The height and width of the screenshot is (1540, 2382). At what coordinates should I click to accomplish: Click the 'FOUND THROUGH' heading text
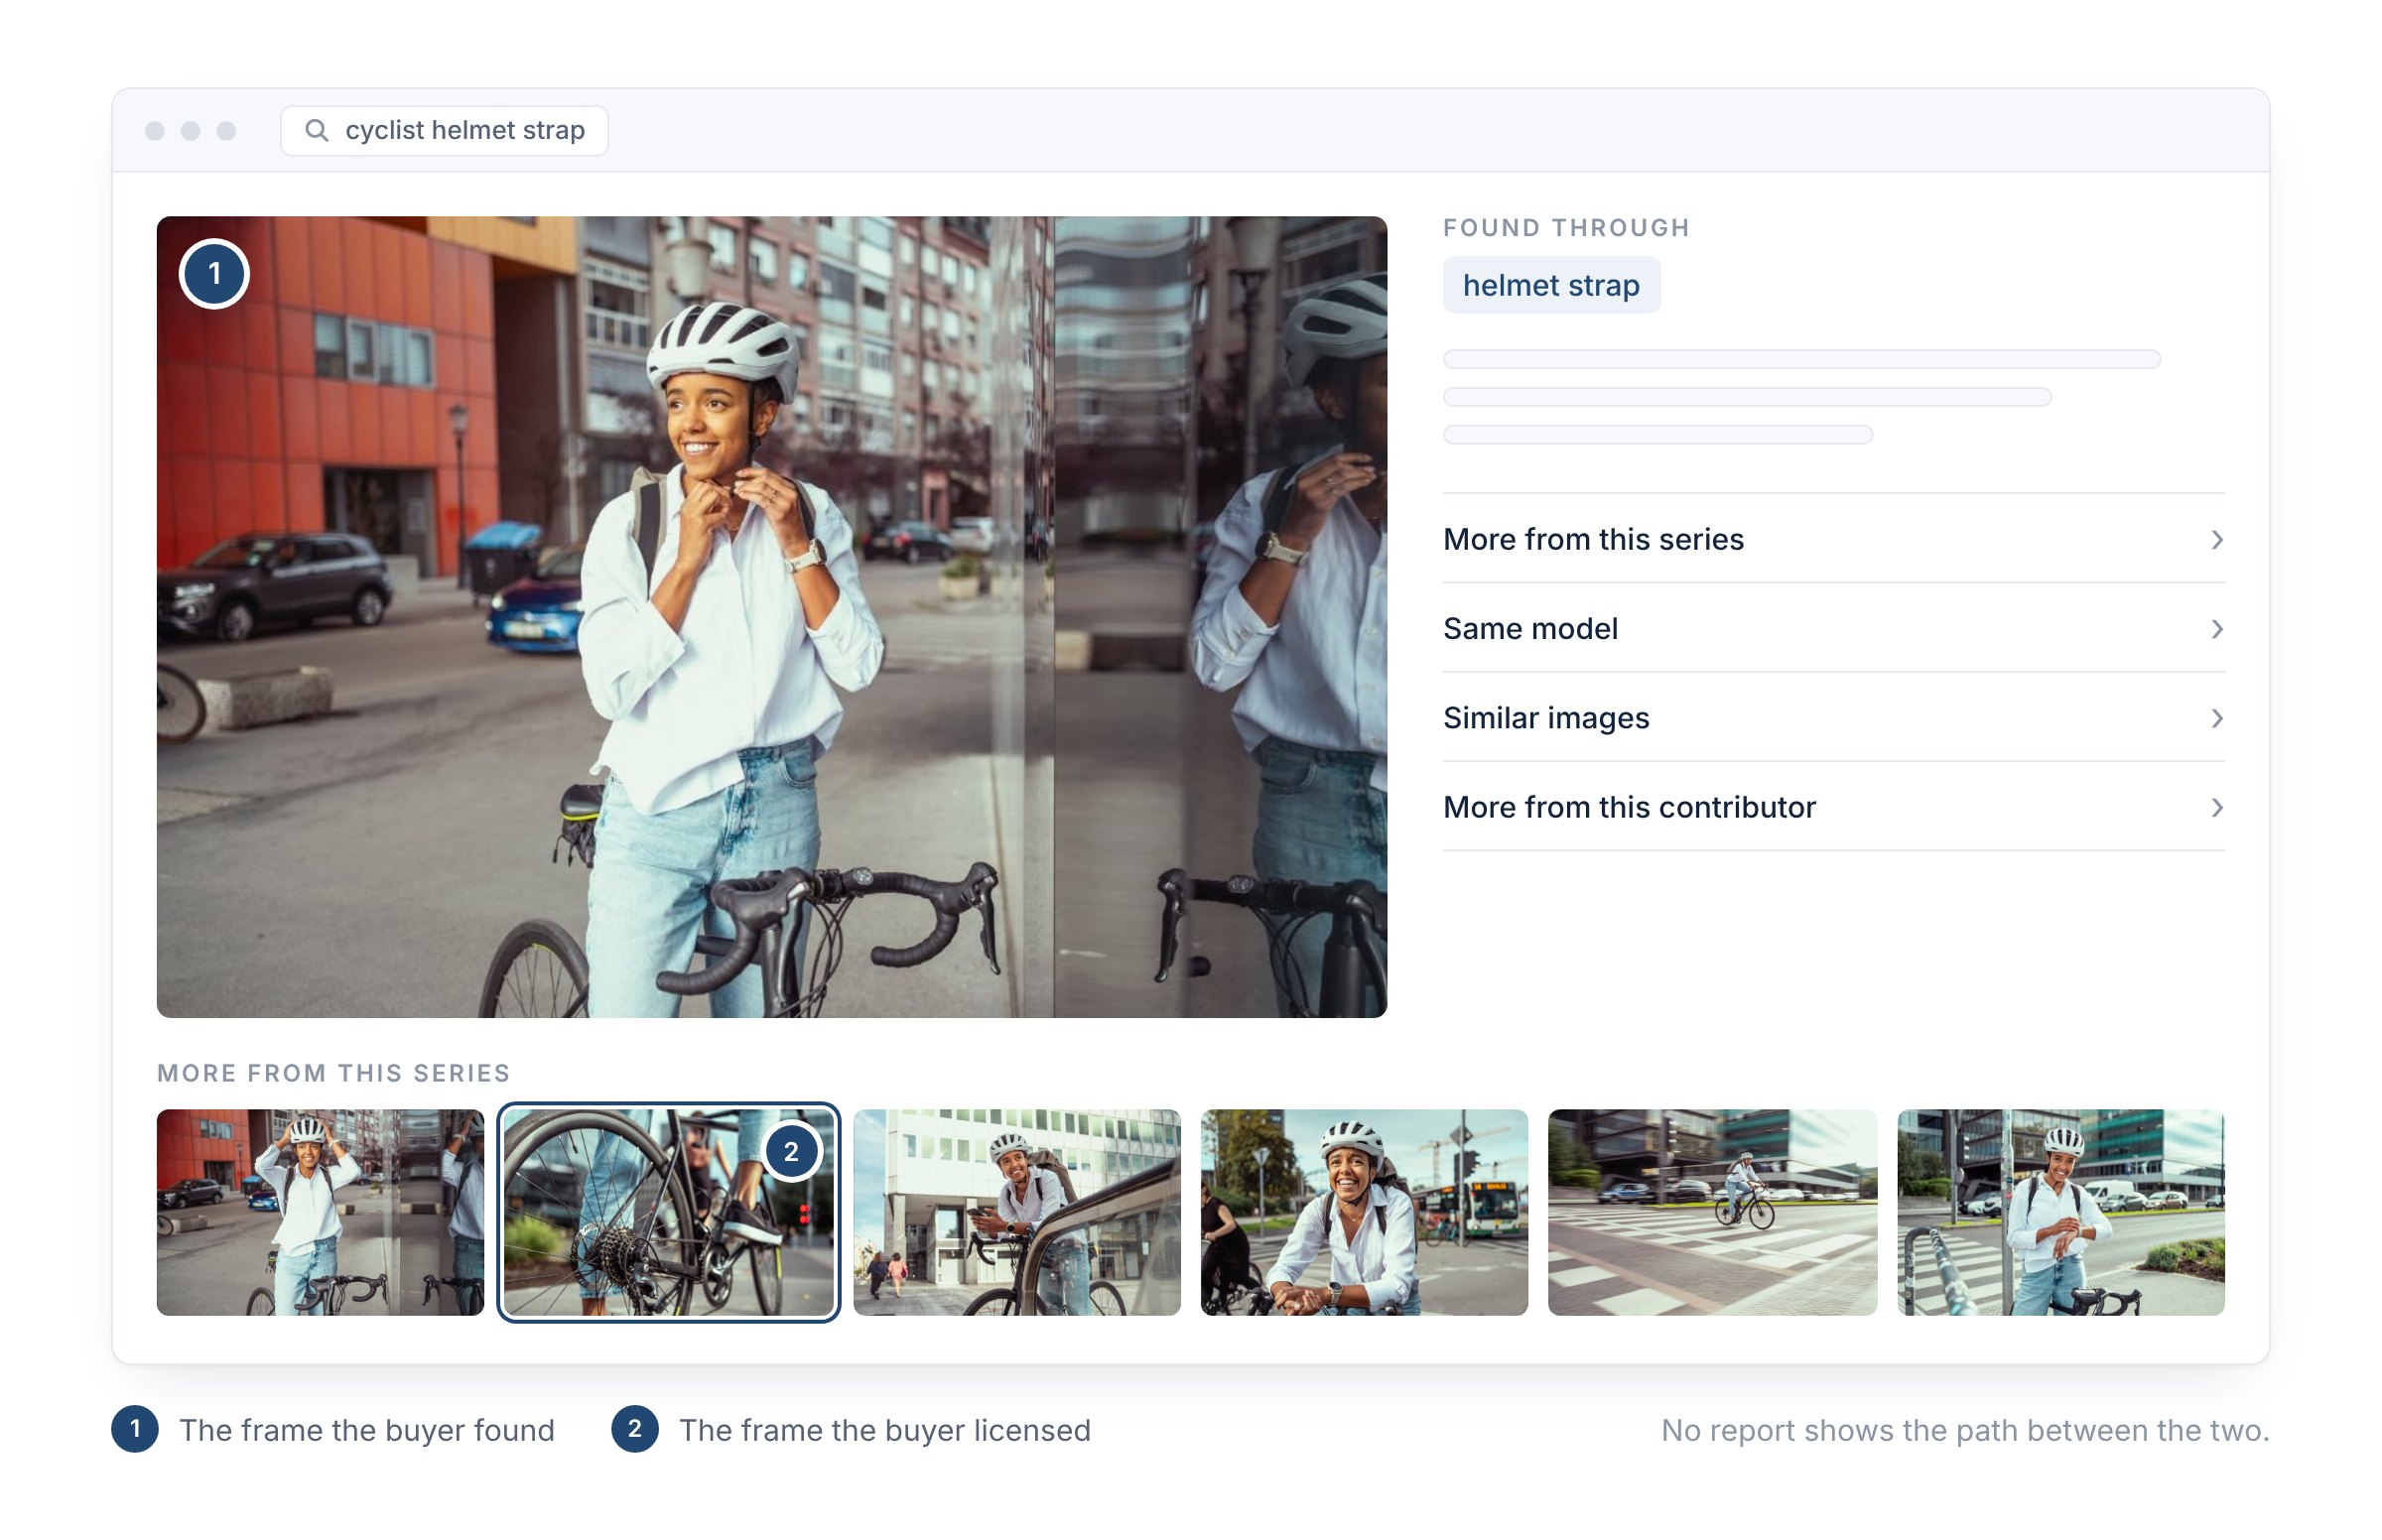[1566, 228]
